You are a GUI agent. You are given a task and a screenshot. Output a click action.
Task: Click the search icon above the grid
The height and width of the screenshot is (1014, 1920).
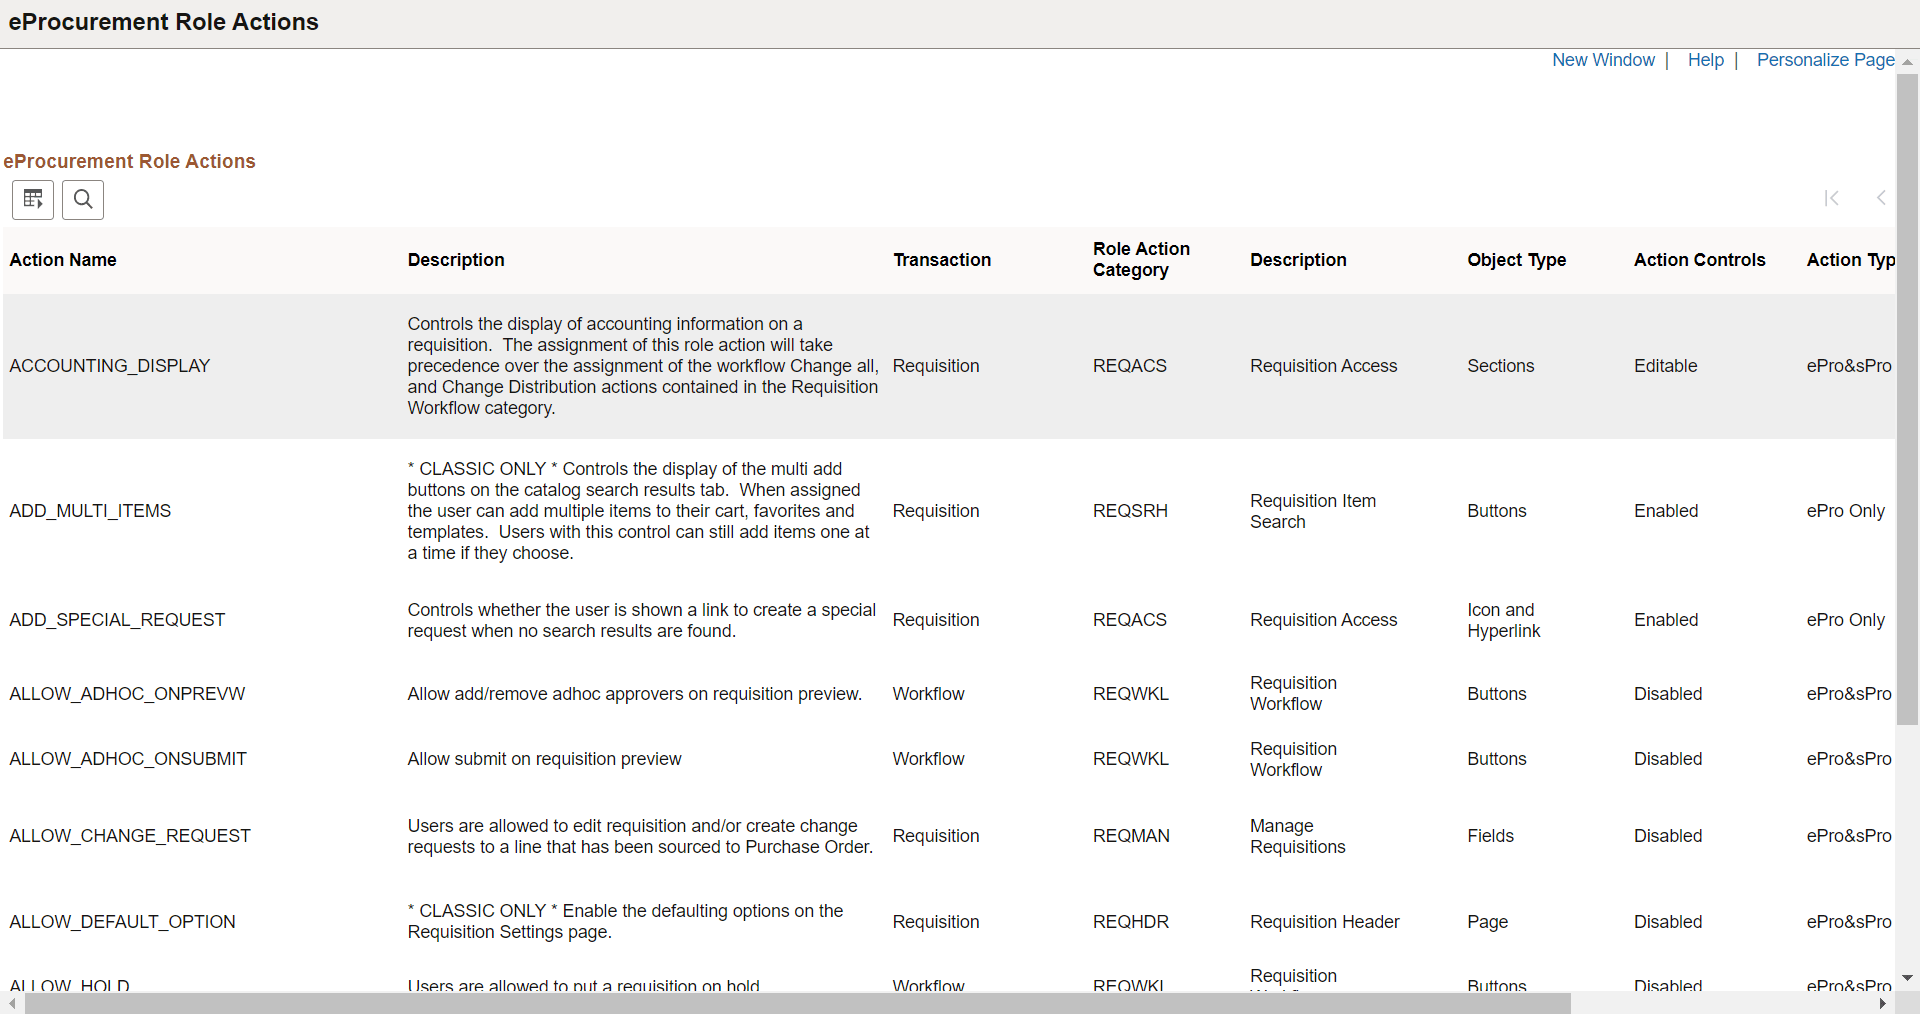(x=82, y=199)
